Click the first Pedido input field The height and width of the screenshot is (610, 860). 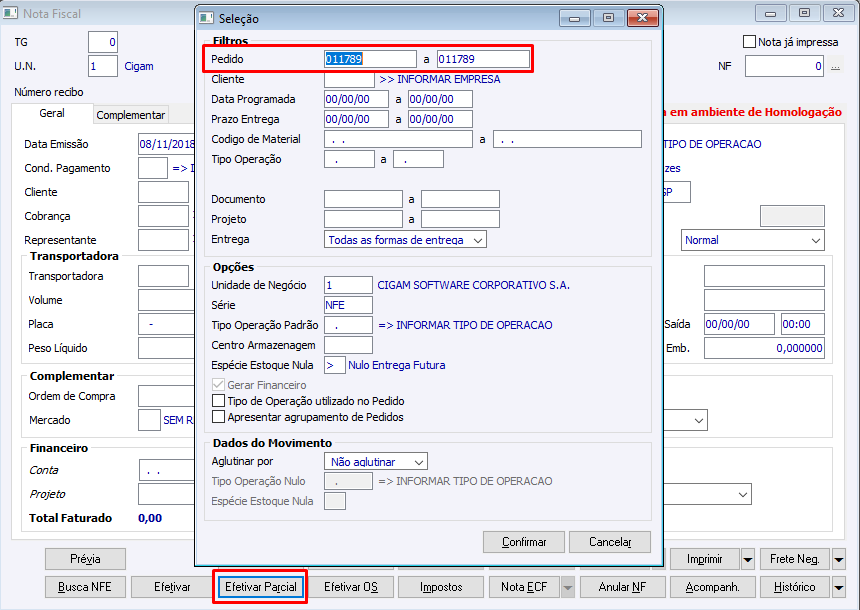pos(370,59)
